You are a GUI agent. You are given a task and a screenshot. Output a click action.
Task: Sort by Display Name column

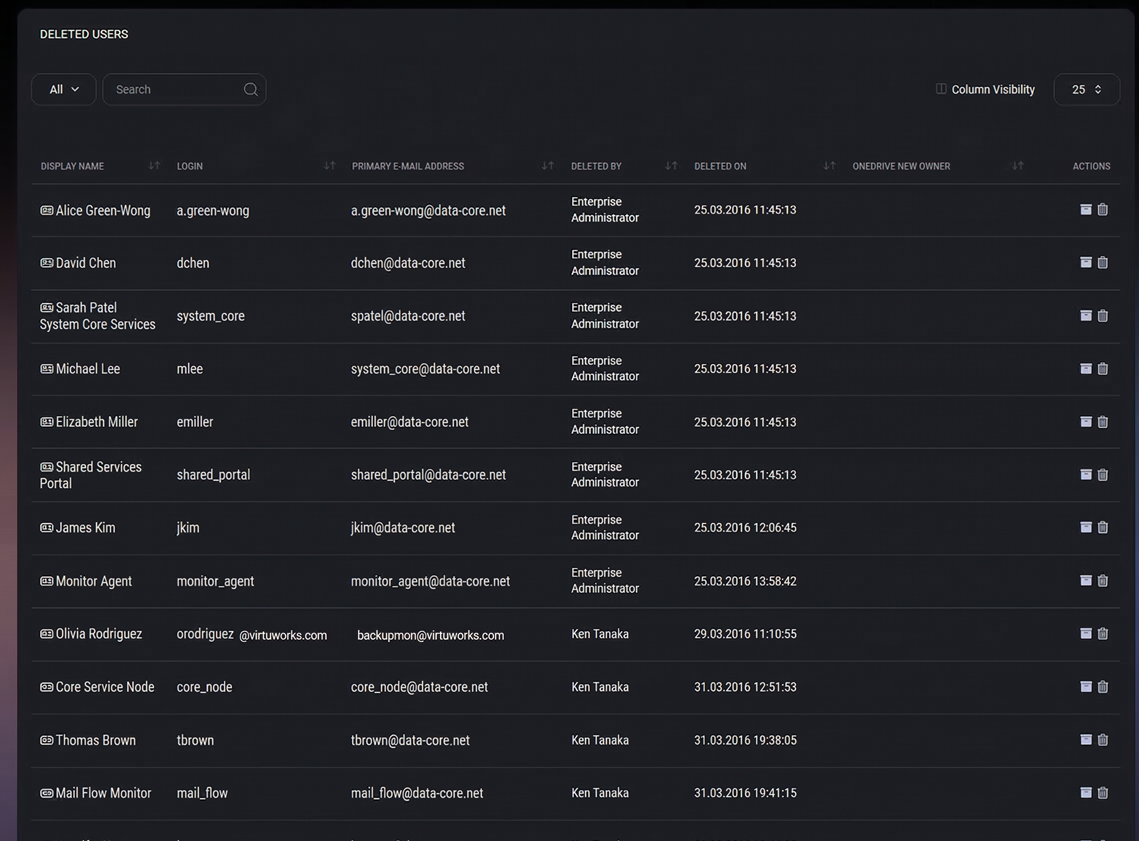point(154,166)
